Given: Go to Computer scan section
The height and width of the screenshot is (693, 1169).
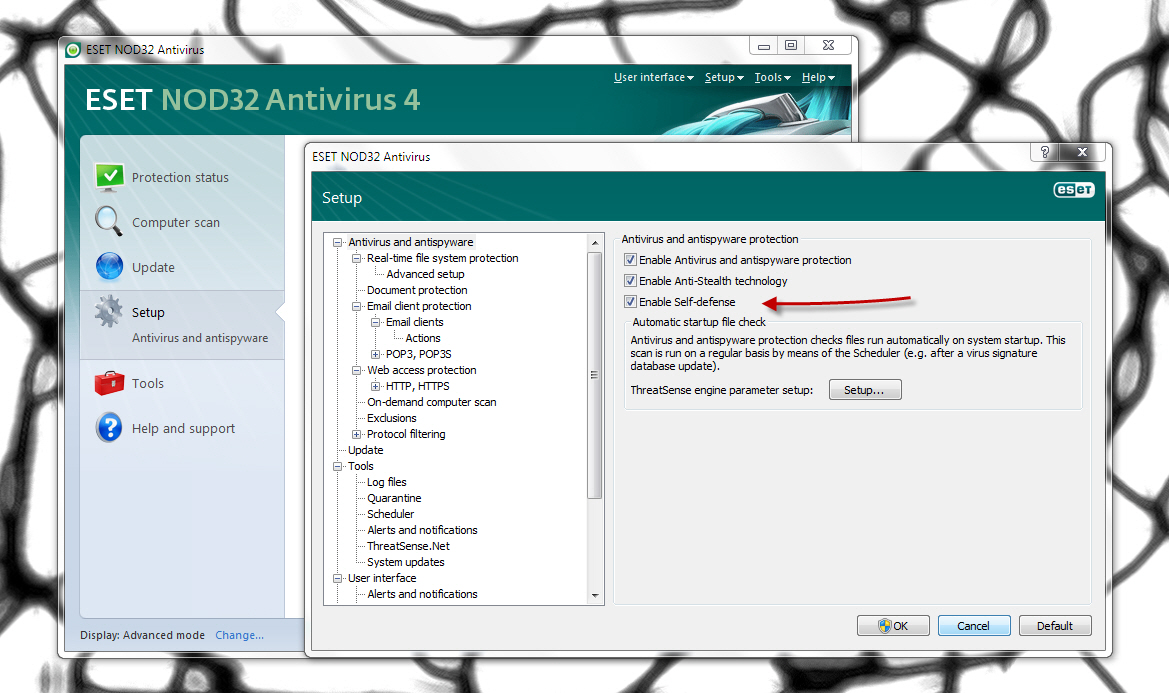Looking at the screenshot, I should click(x=176, y=222).
